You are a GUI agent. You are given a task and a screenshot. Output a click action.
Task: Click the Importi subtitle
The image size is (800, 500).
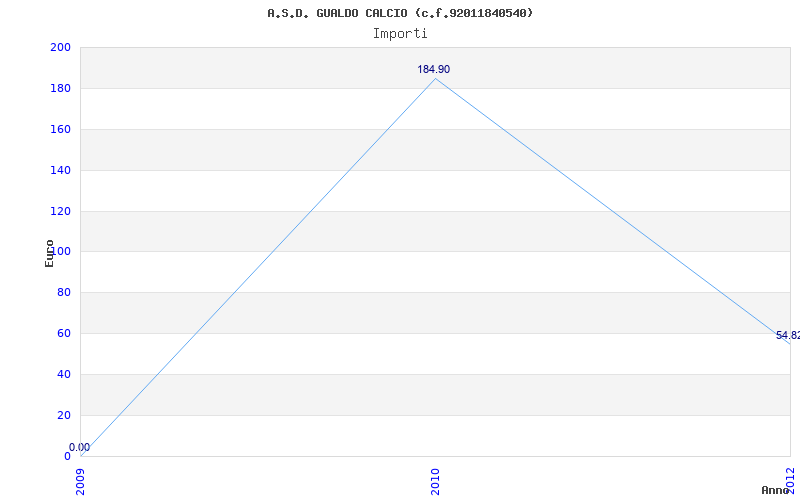(x=400, y=34)
